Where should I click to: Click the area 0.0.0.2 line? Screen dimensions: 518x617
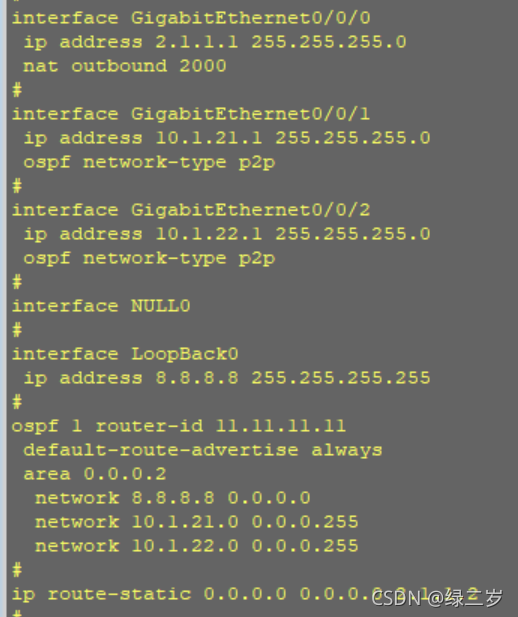pos(95,474)
